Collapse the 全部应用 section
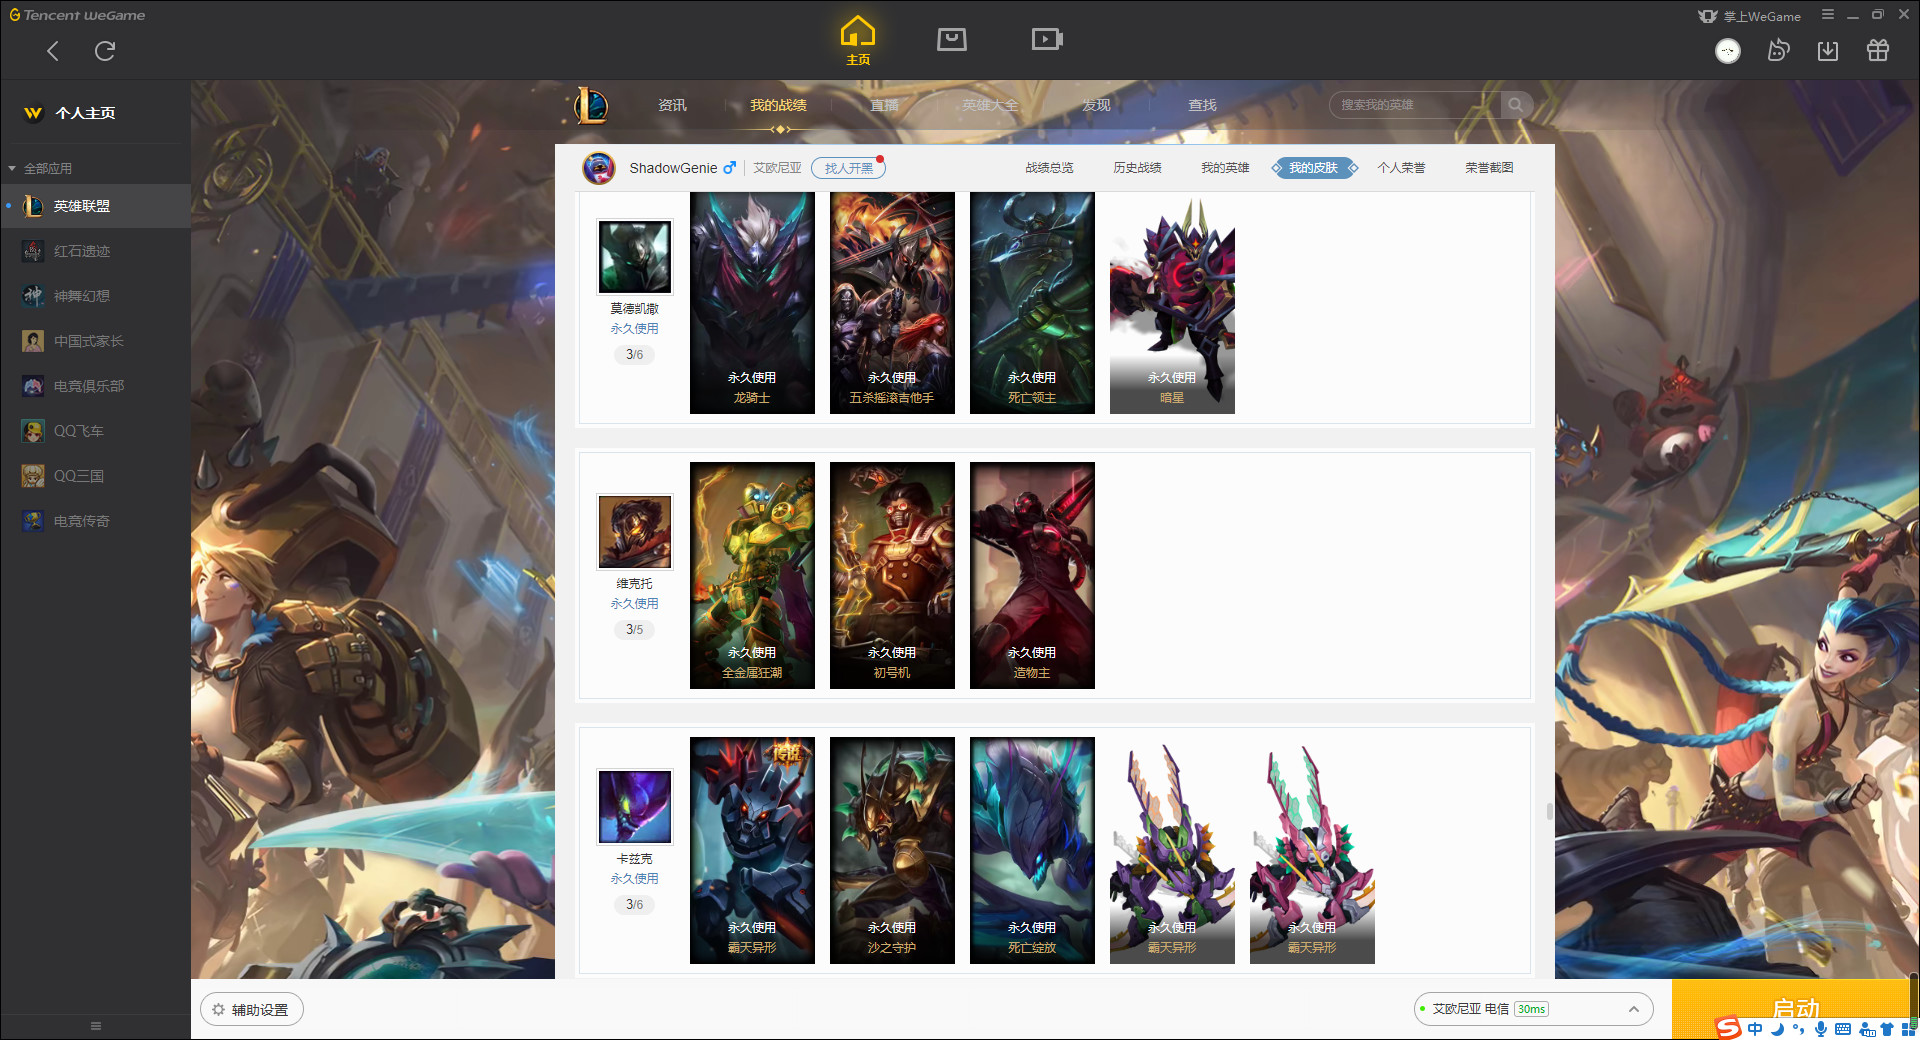The height and width of the screenshot is (1040, 1920). click(40, 168)
